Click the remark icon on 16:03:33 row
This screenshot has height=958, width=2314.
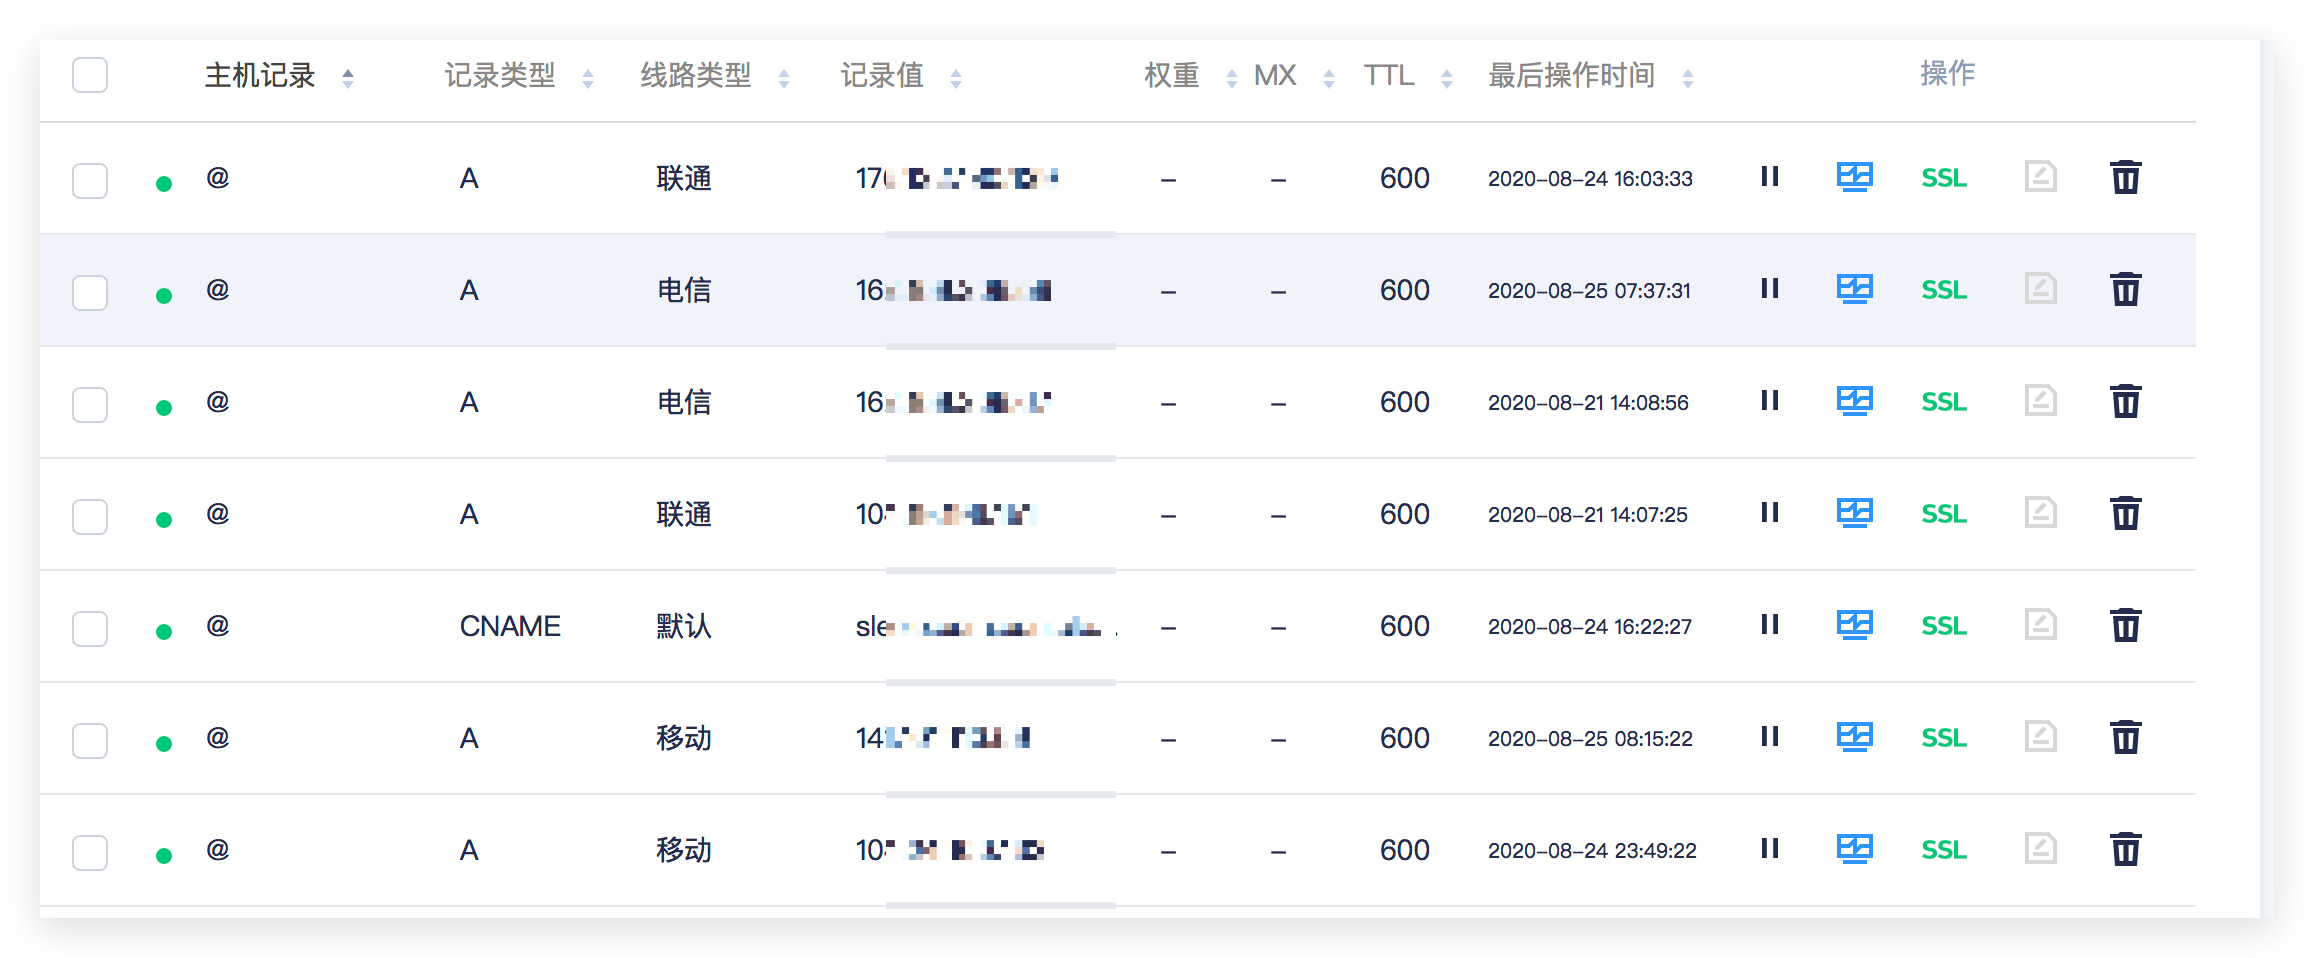[x=2040, y=177]
